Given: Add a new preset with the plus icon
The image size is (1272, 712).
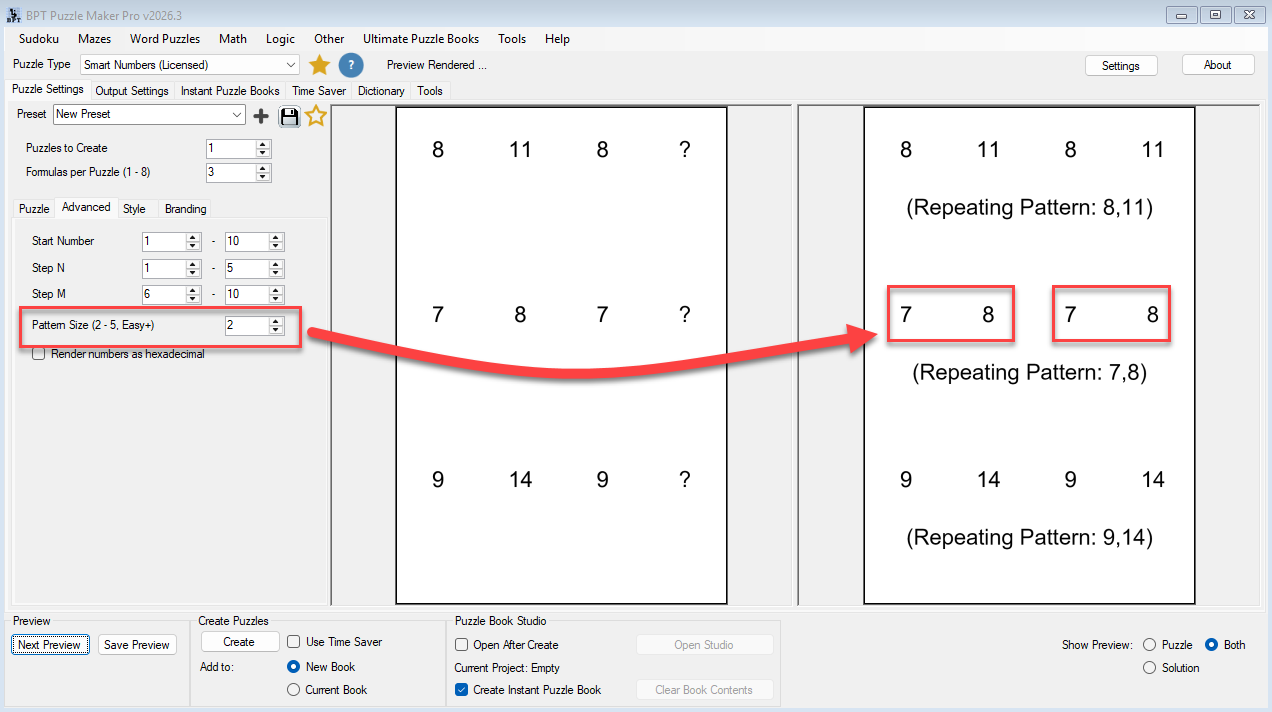Looking at the screenshot, I should 261,116.
